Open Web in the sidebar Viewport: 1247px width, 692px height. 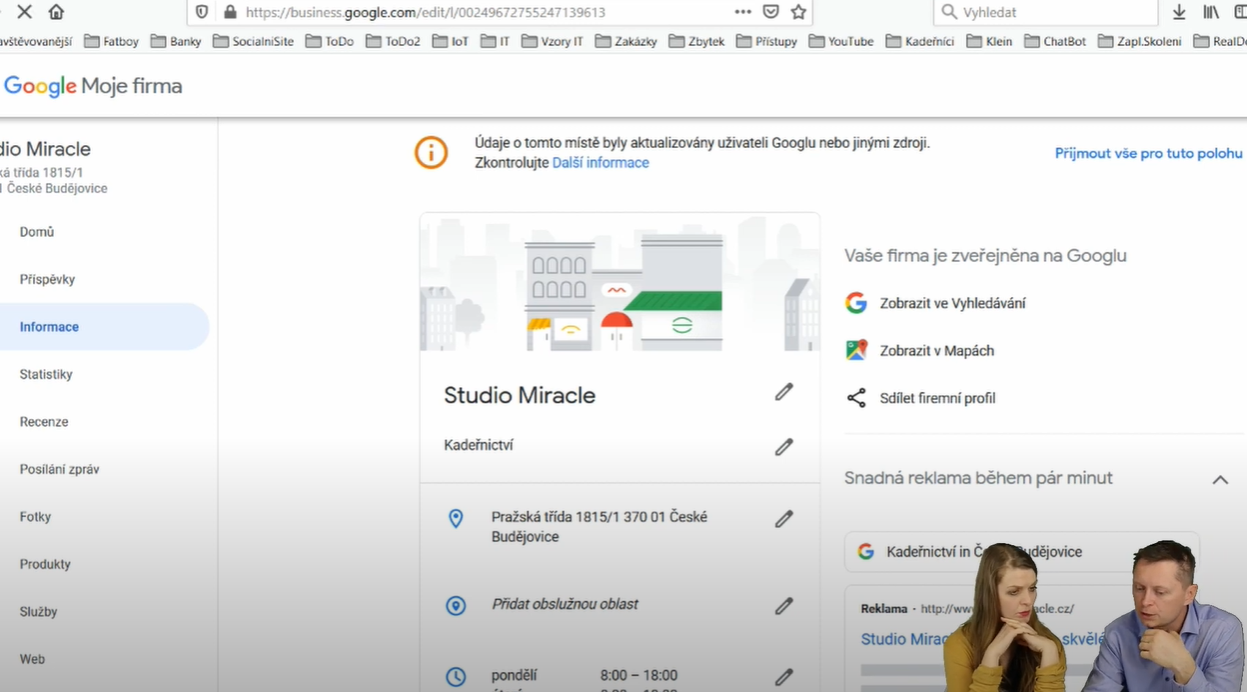click(x=32, y=659)
